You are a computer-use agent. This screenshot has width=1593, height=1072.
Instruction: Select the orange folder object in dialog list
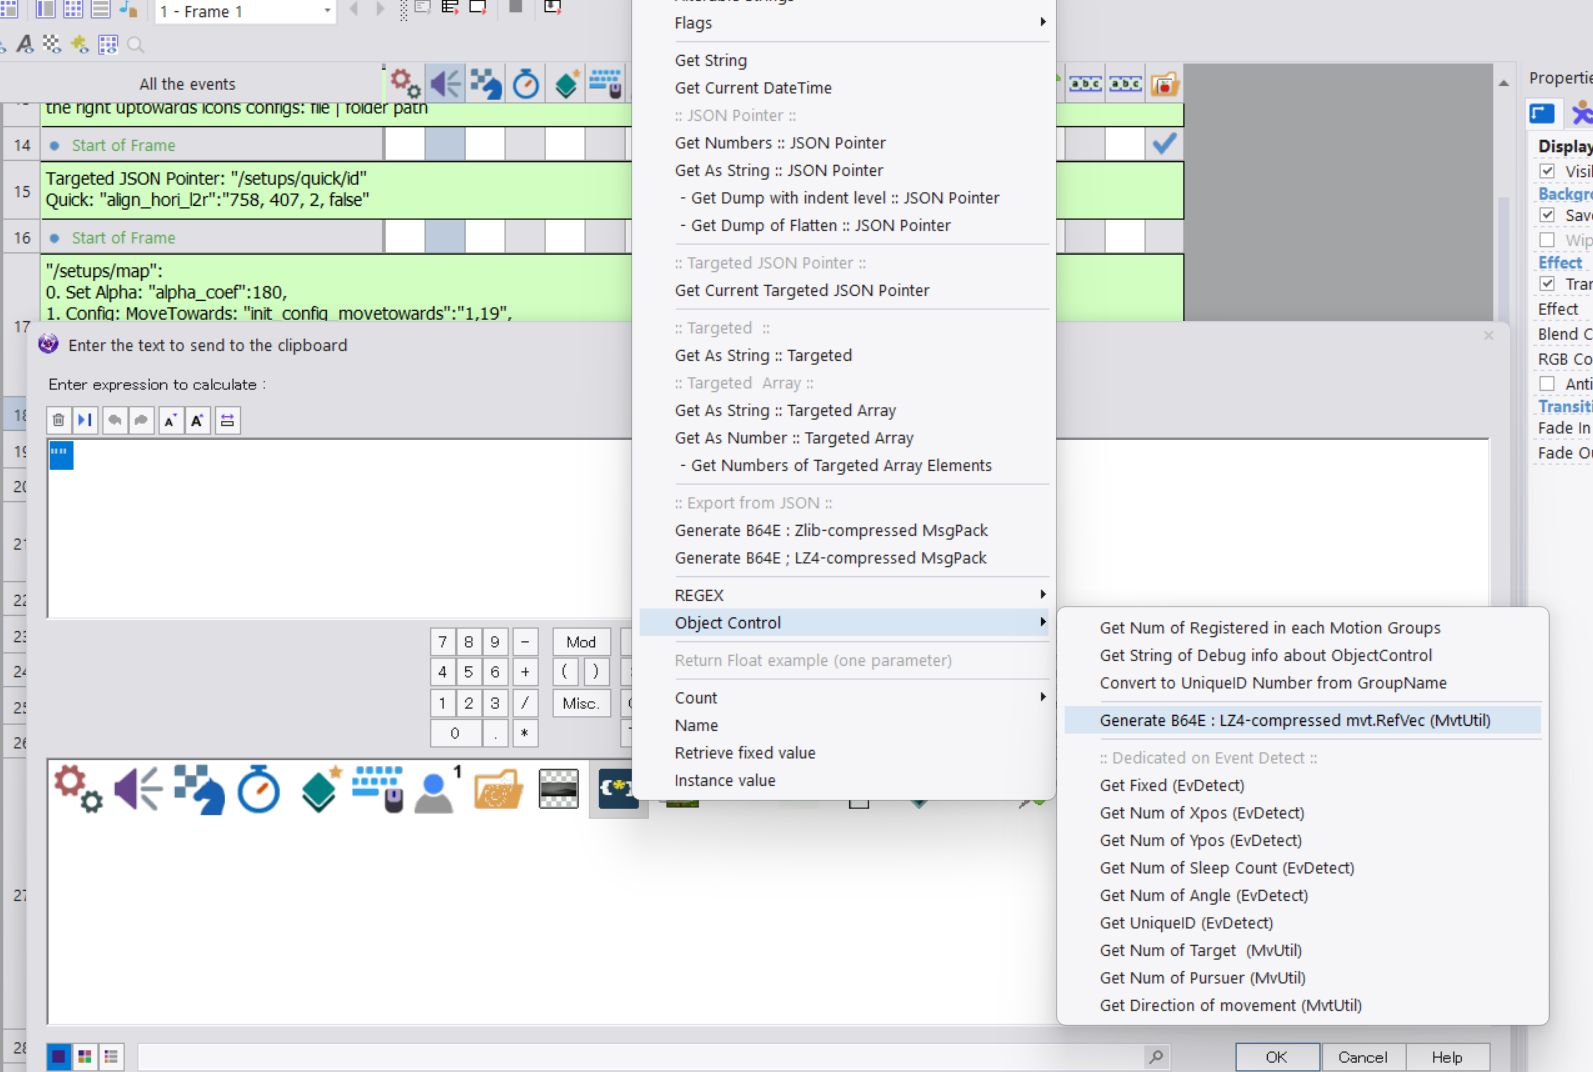pyautogui.click(x=498, y=790)
